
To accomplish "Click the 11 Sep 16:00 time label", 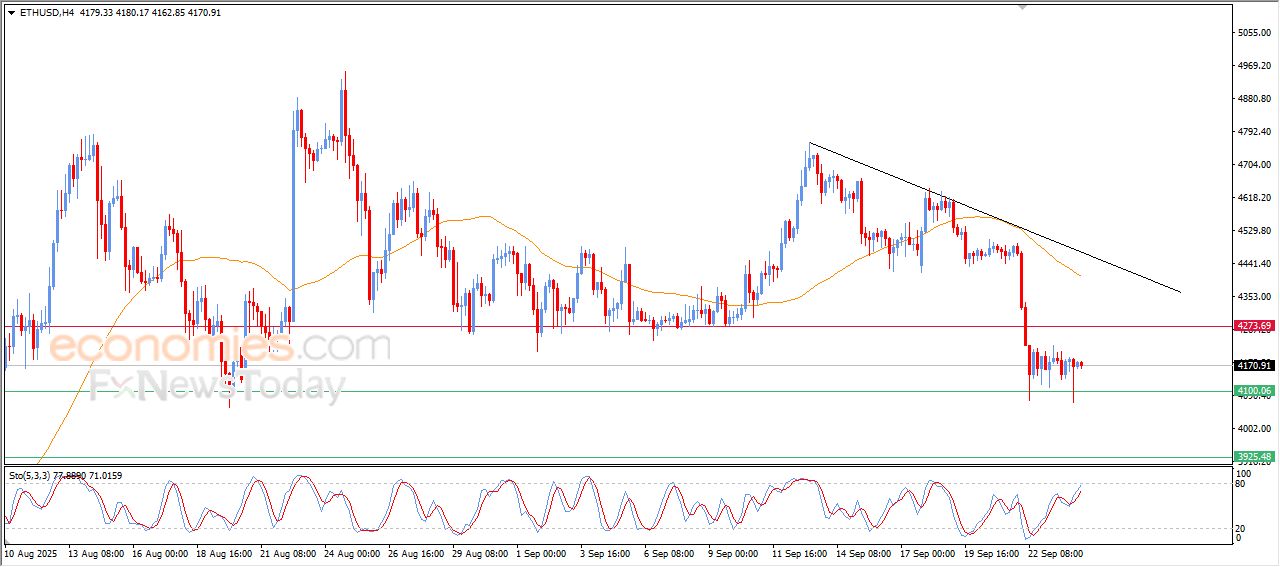I will point(802,552).
